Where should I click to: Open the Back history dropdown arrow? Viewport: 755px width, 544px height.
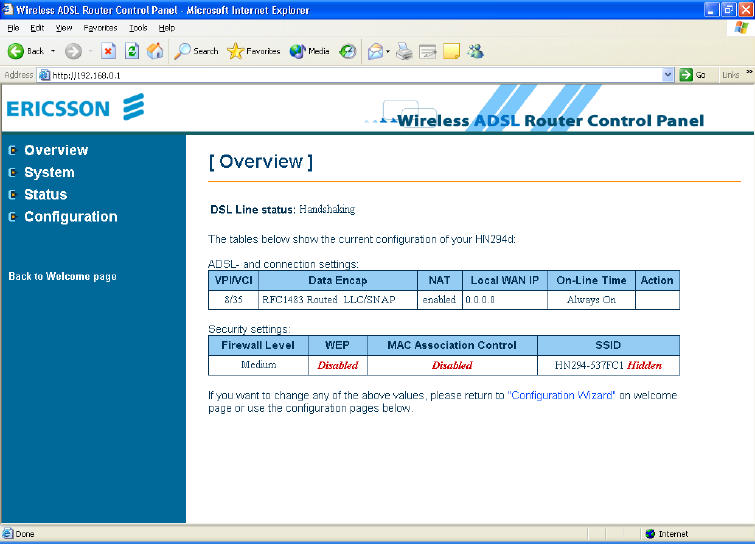tap(53, 51)
